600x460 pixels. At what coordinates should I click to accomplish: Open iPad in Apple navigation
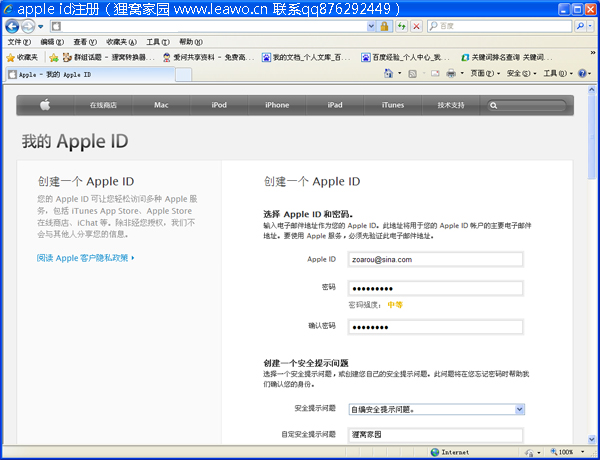point(335,105)
